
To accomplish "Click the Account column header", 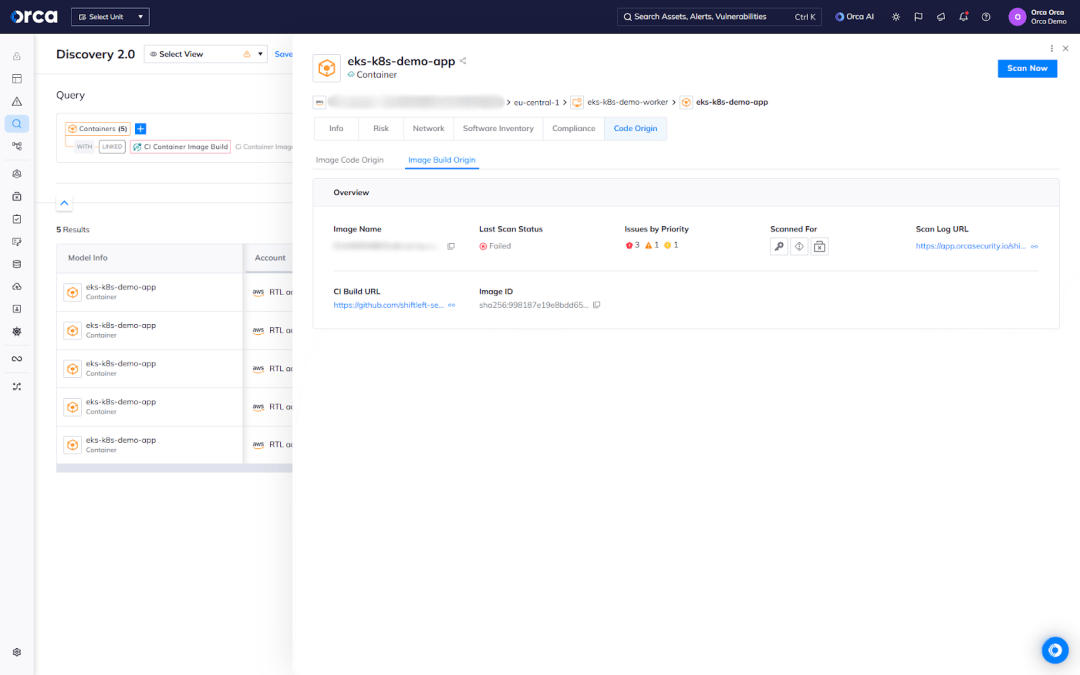I will coord(270,258).
